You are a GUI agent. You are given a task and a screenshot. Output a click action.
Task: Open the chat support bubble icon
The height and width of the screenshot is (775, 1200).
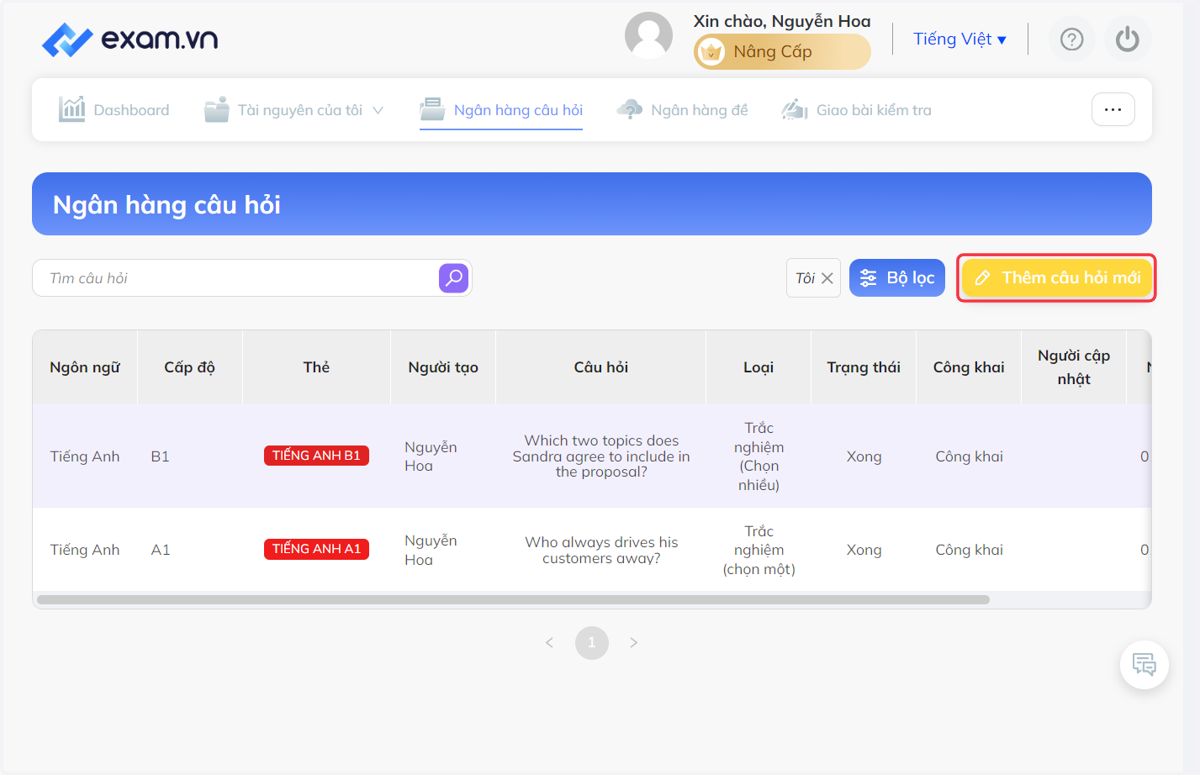click(x=1144, y=664)
